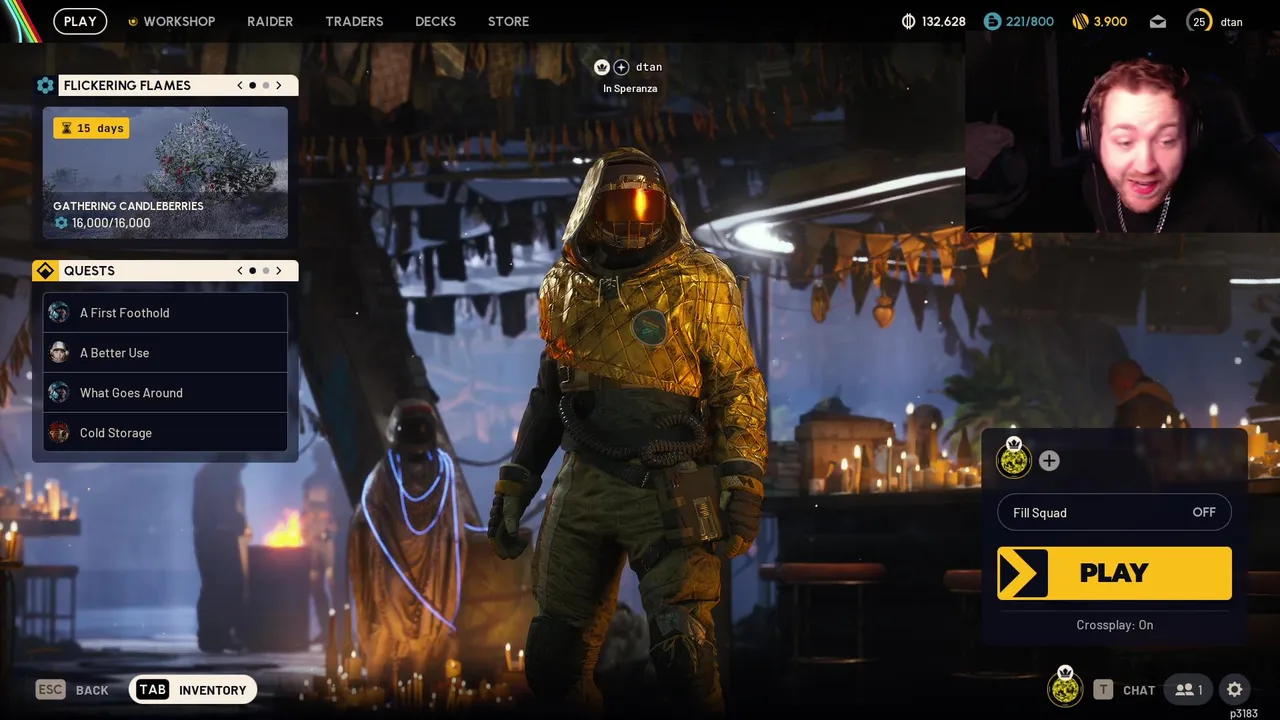Select the second Quests page dot

coord(266,271)
